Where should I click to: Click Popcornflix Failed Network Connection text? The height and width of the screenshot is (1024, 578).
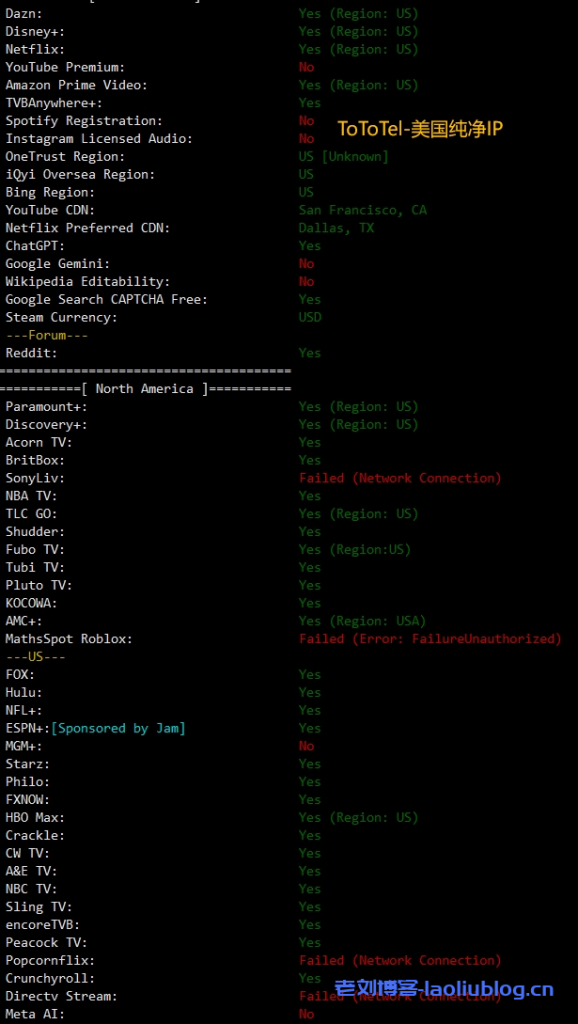[400, 960]
